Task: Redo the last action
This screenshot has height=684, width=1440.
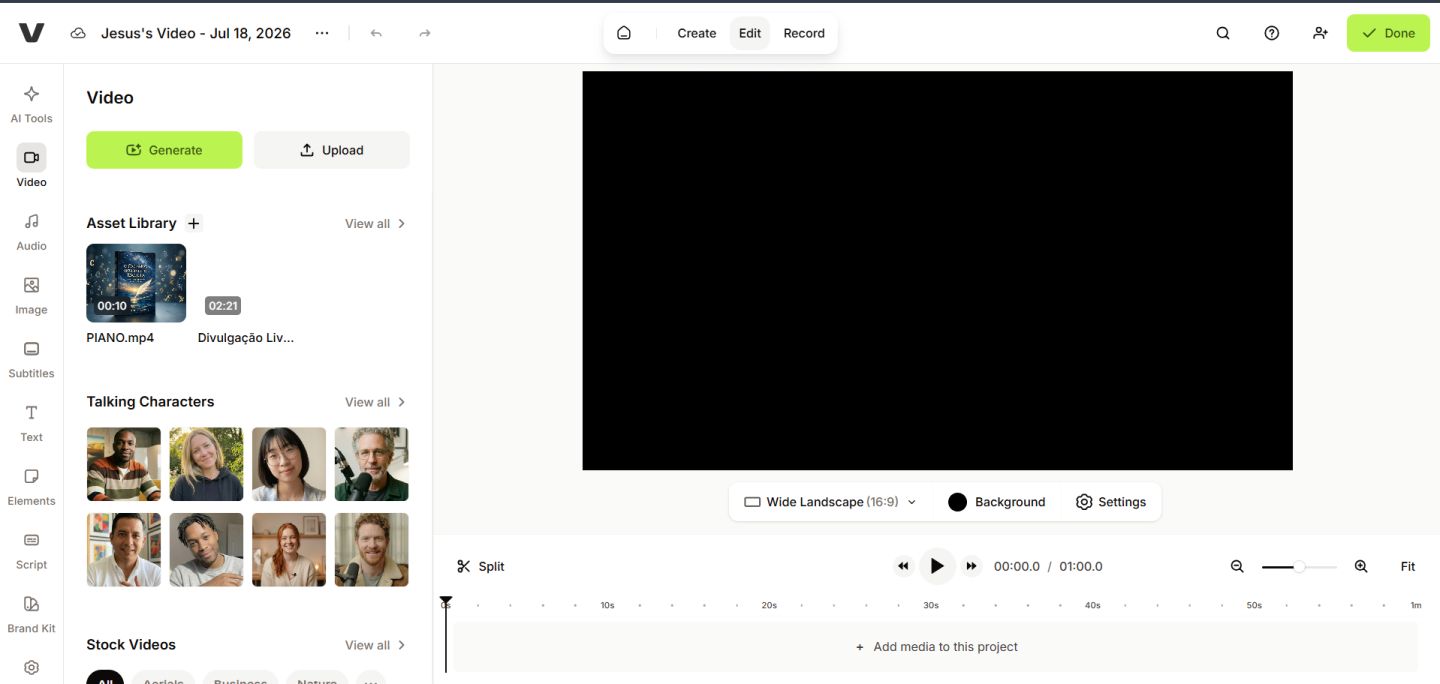Action: pyautogui.click(x=425, y=33)
